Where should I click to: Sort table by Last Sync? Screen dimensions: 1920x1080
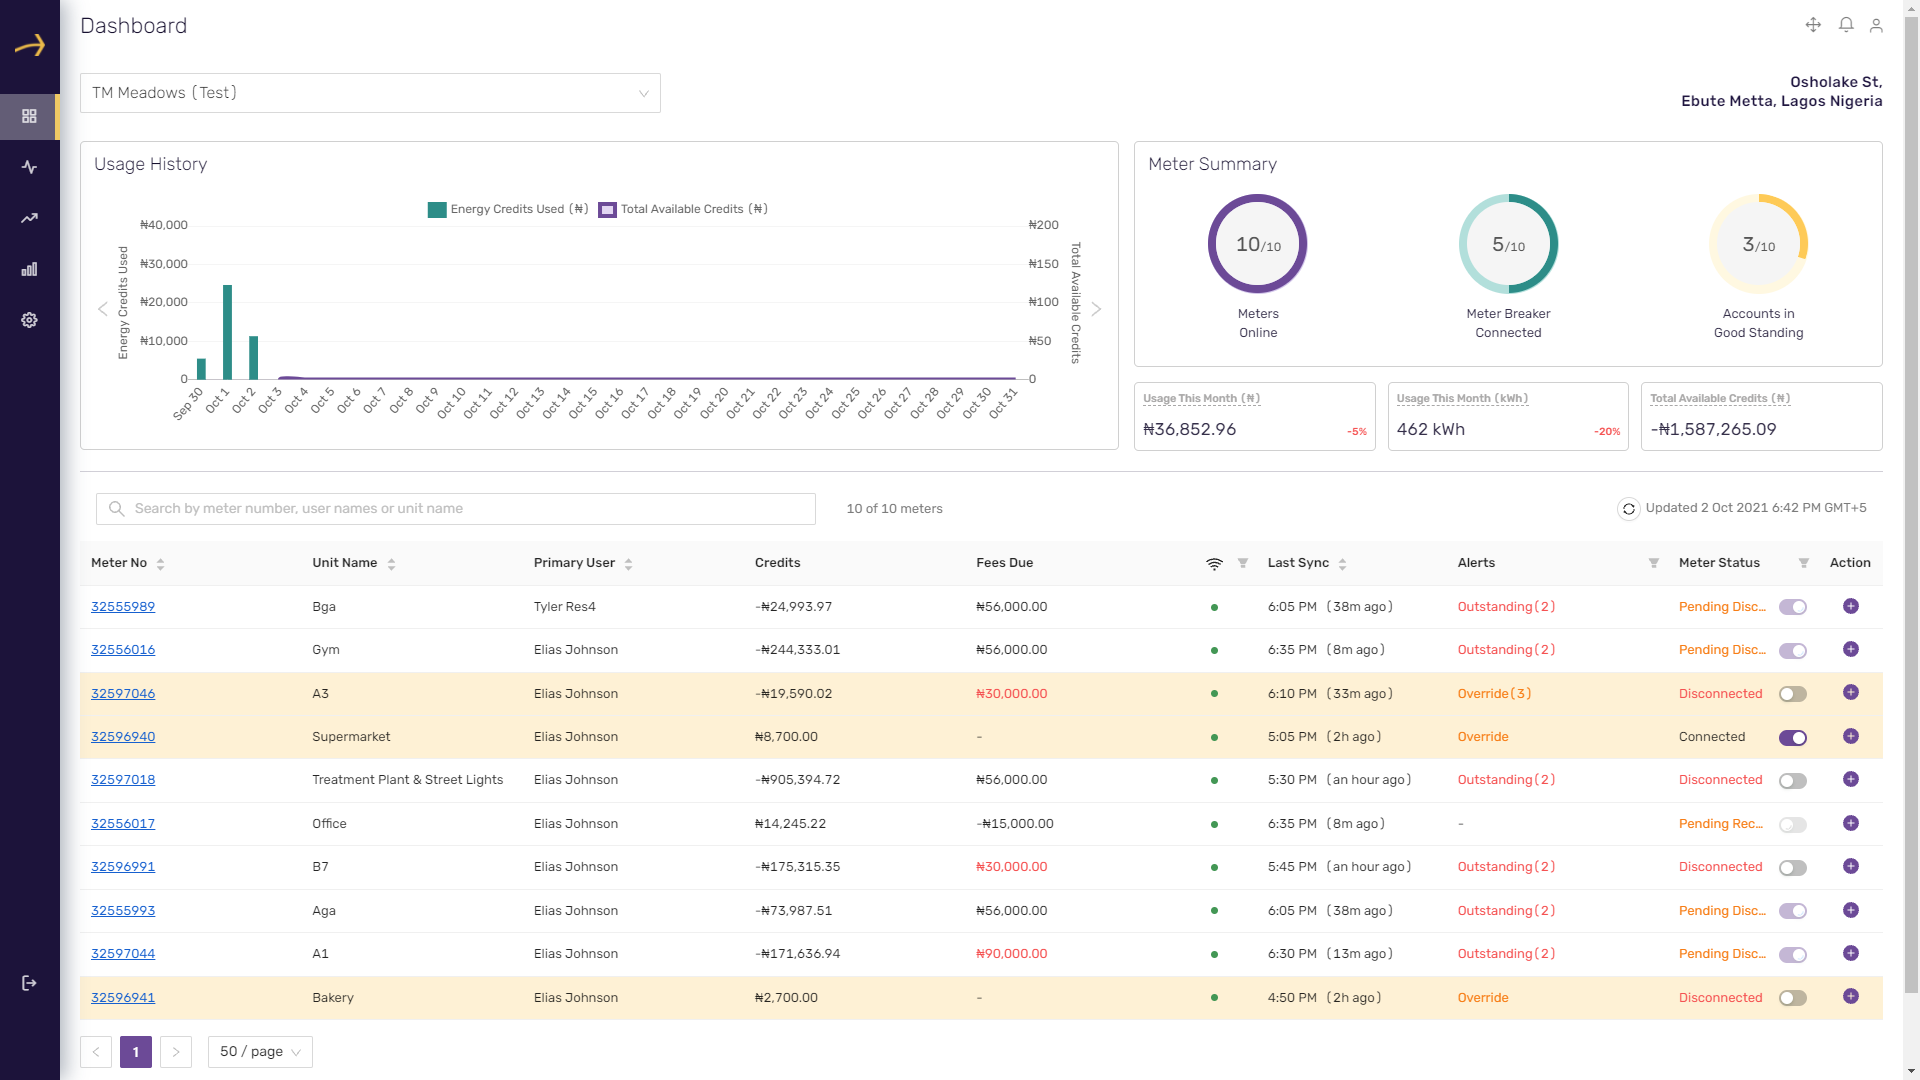[1342, 564]
